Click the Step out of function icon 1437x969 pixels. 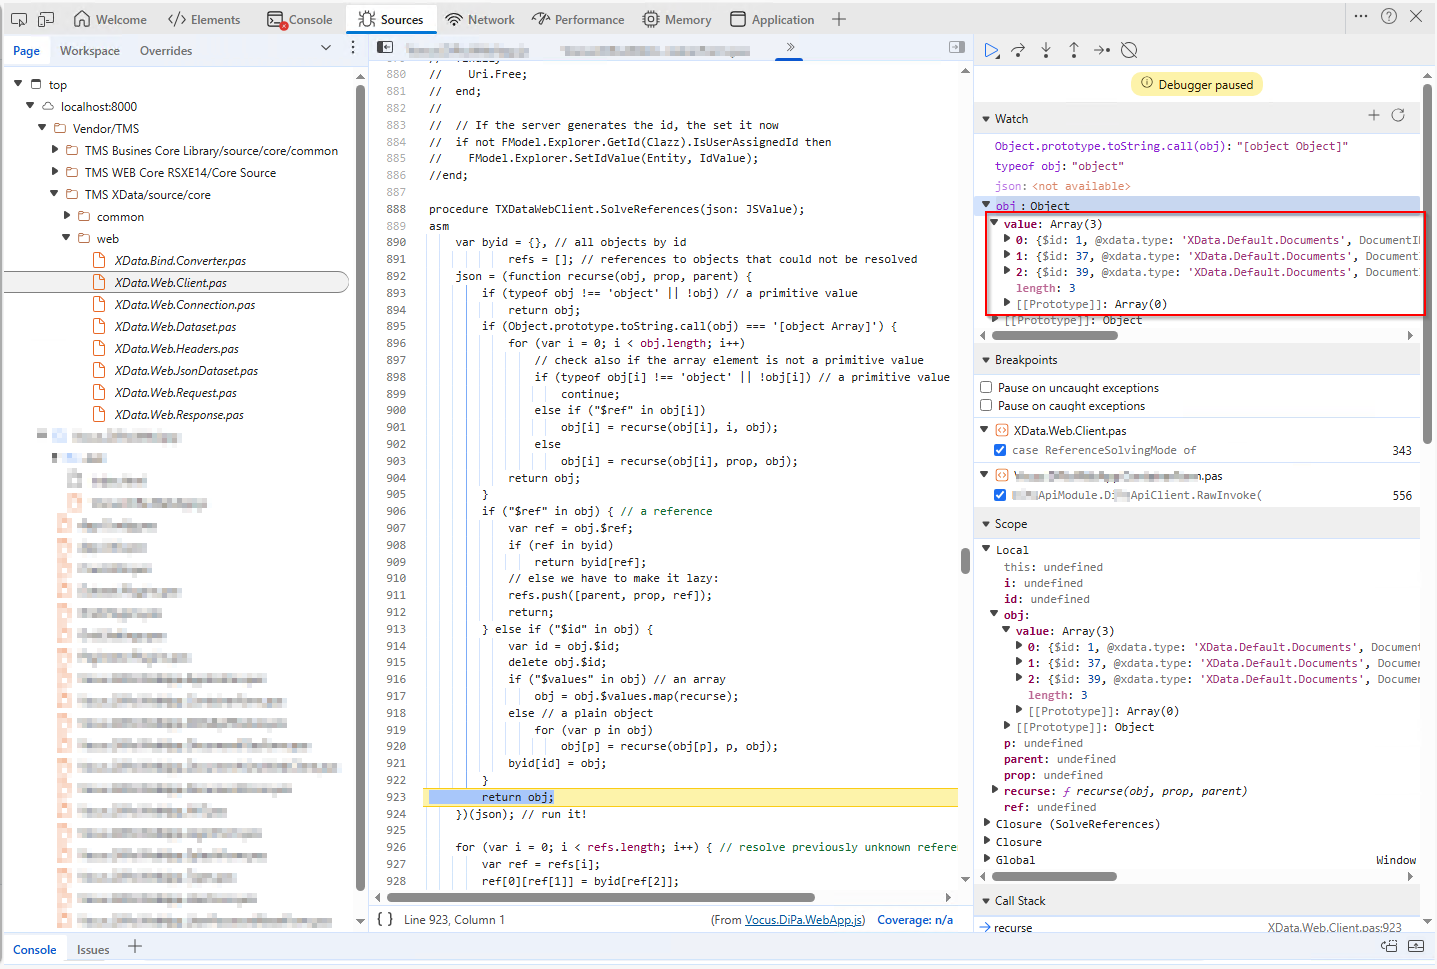click(1074, 50)
